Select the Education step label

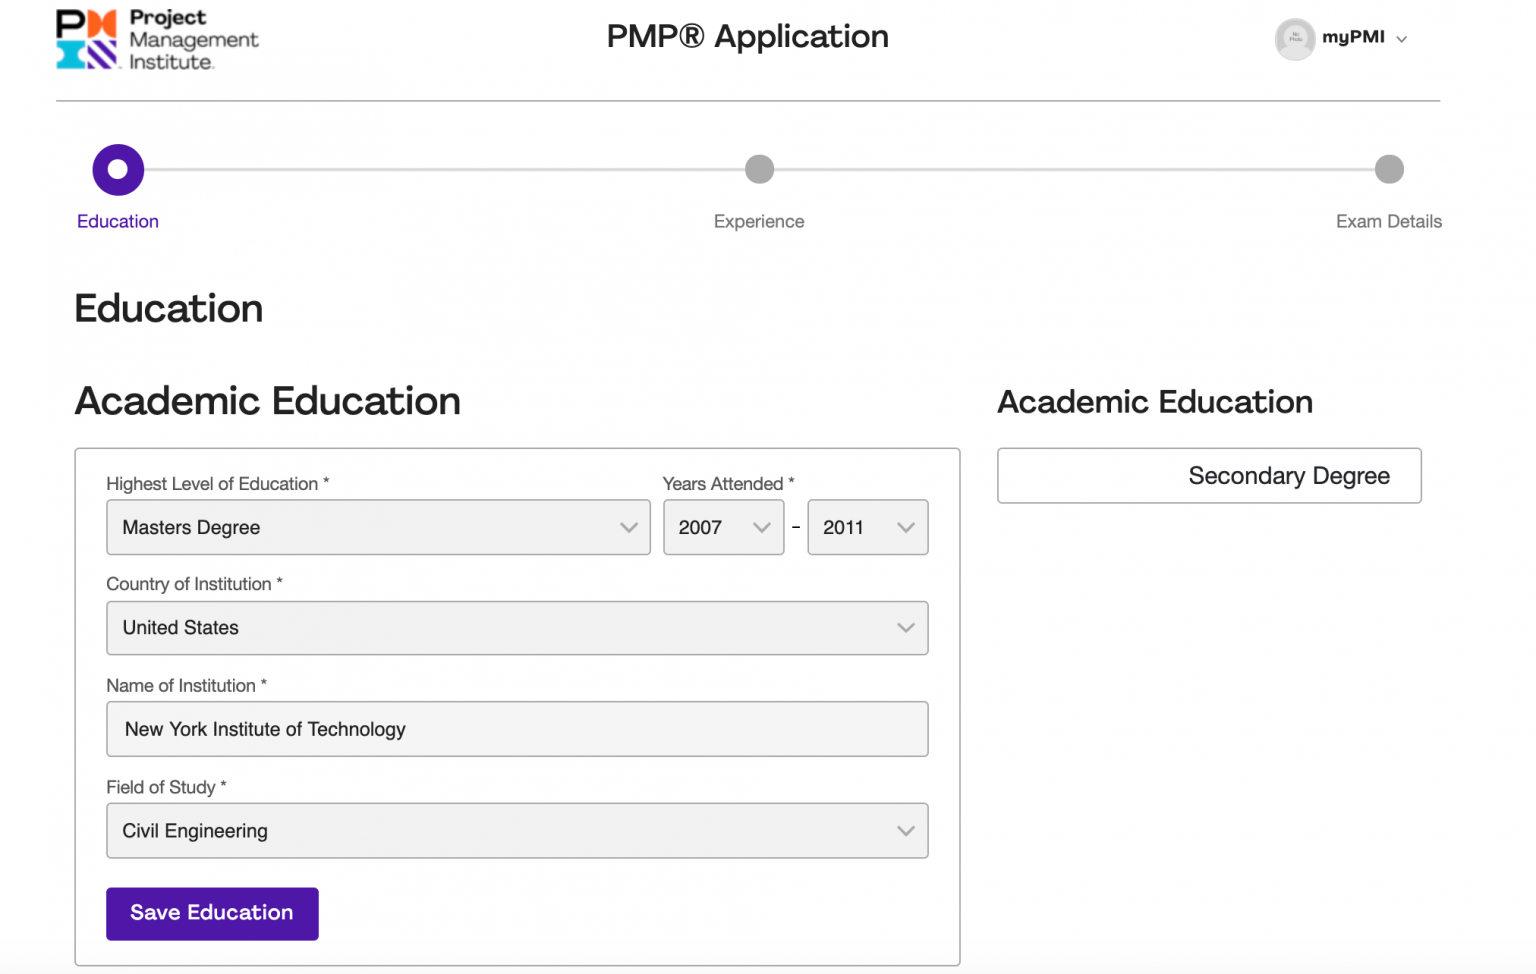pyautogui.click(x=117, y=221)
